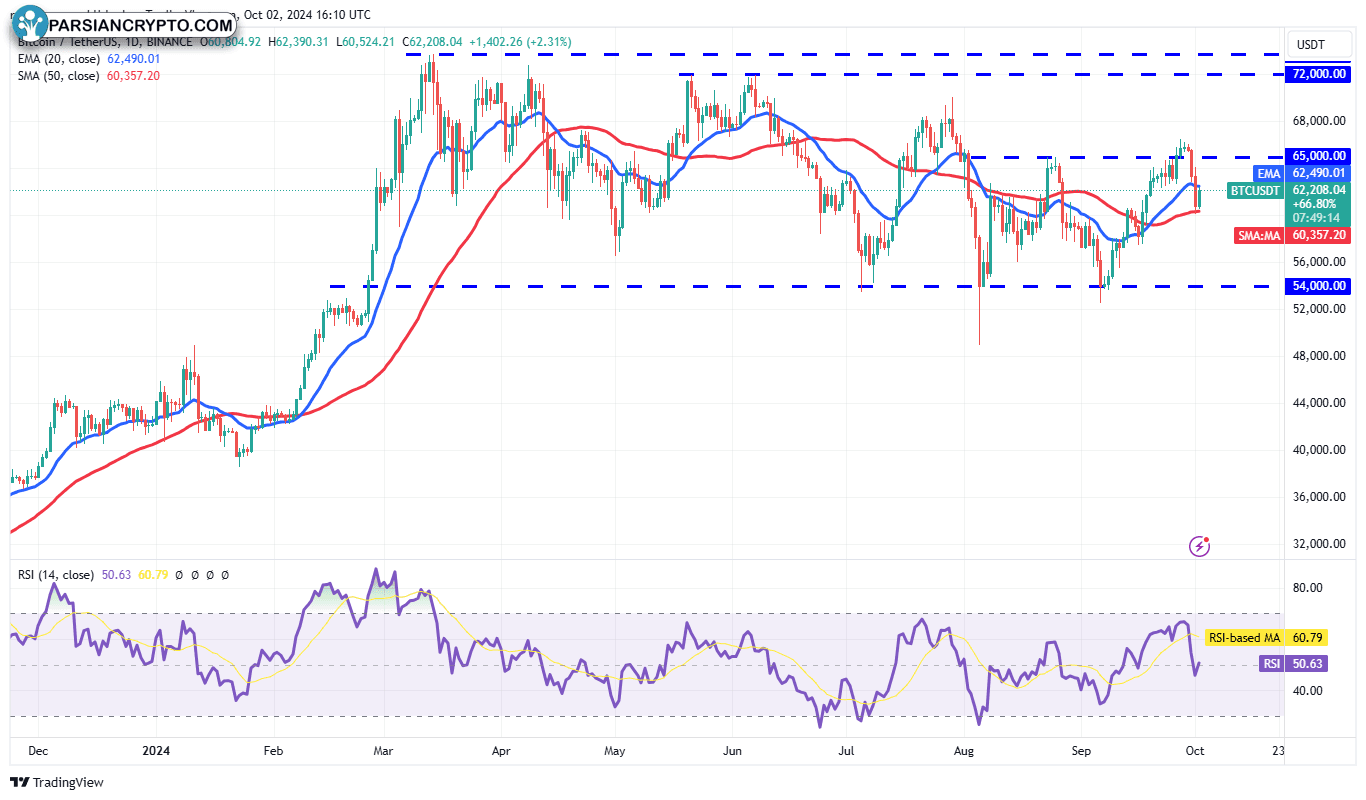
Task: Click the 54,000.00 price level label
Action: [x=1319, y=286]
